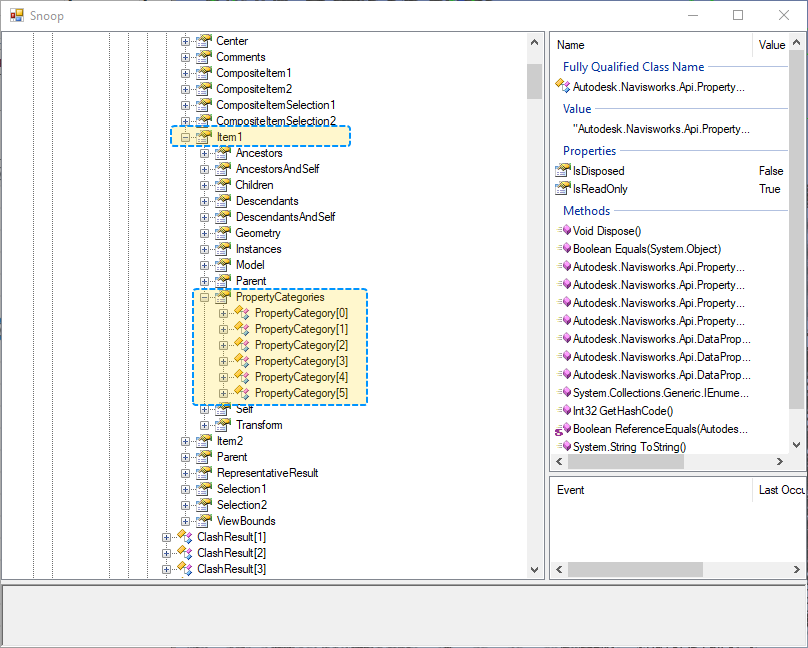The width and height of the screenshot is (808, 648).
Task: Expand the Ancestors tree node
Action: 204,153
